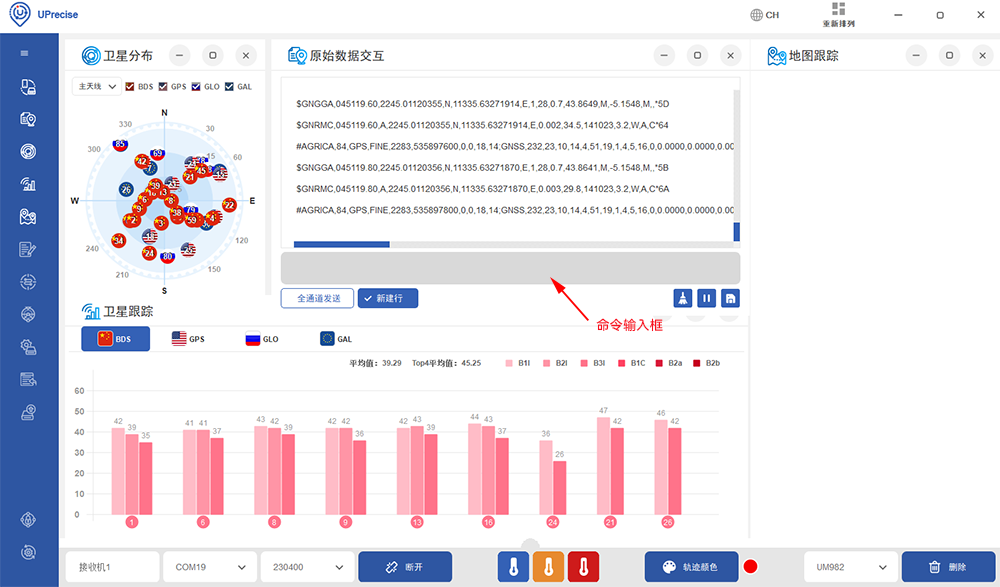Open second-to-last sidebar icon near bottom
The image size is (1000, 587).
(27, 520)
